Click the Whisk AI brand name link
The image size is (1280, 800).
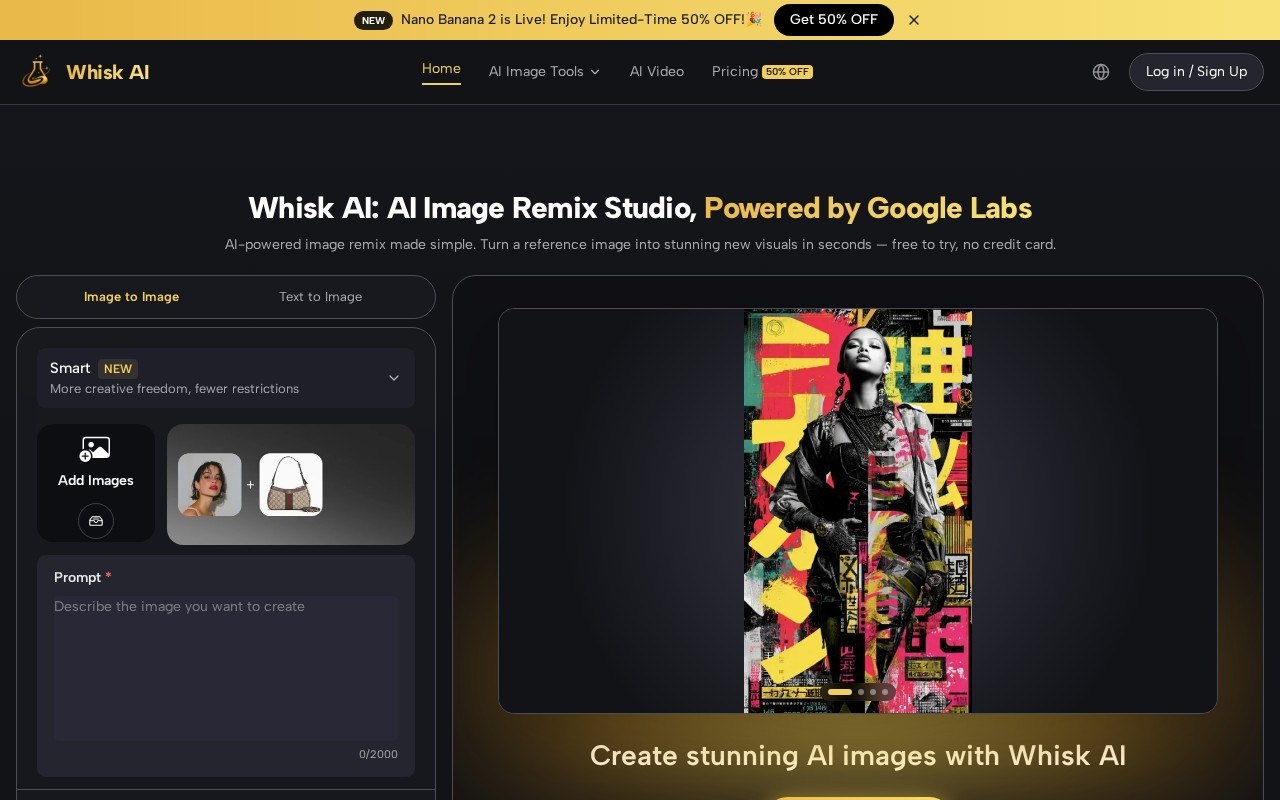coord(107,72)
